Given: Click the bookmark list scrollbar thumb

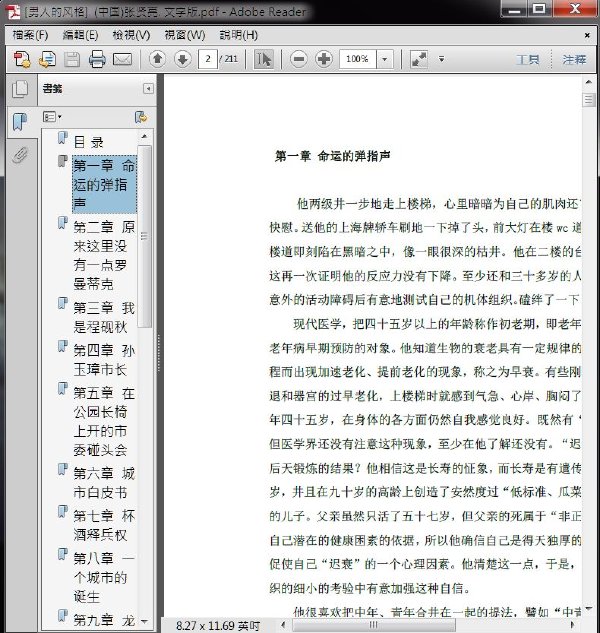Looking at the screenshot, I should click(144, 236).
